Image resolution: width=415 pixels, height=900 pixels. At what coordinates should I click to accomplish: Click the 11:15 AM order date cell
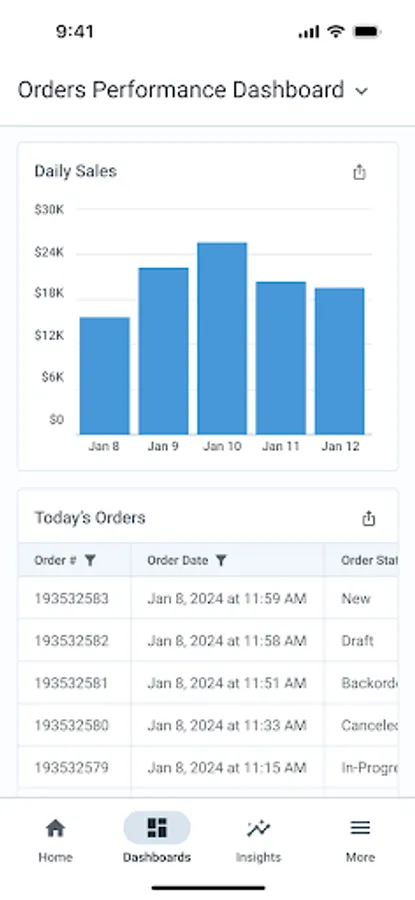[x=227, y=767]
